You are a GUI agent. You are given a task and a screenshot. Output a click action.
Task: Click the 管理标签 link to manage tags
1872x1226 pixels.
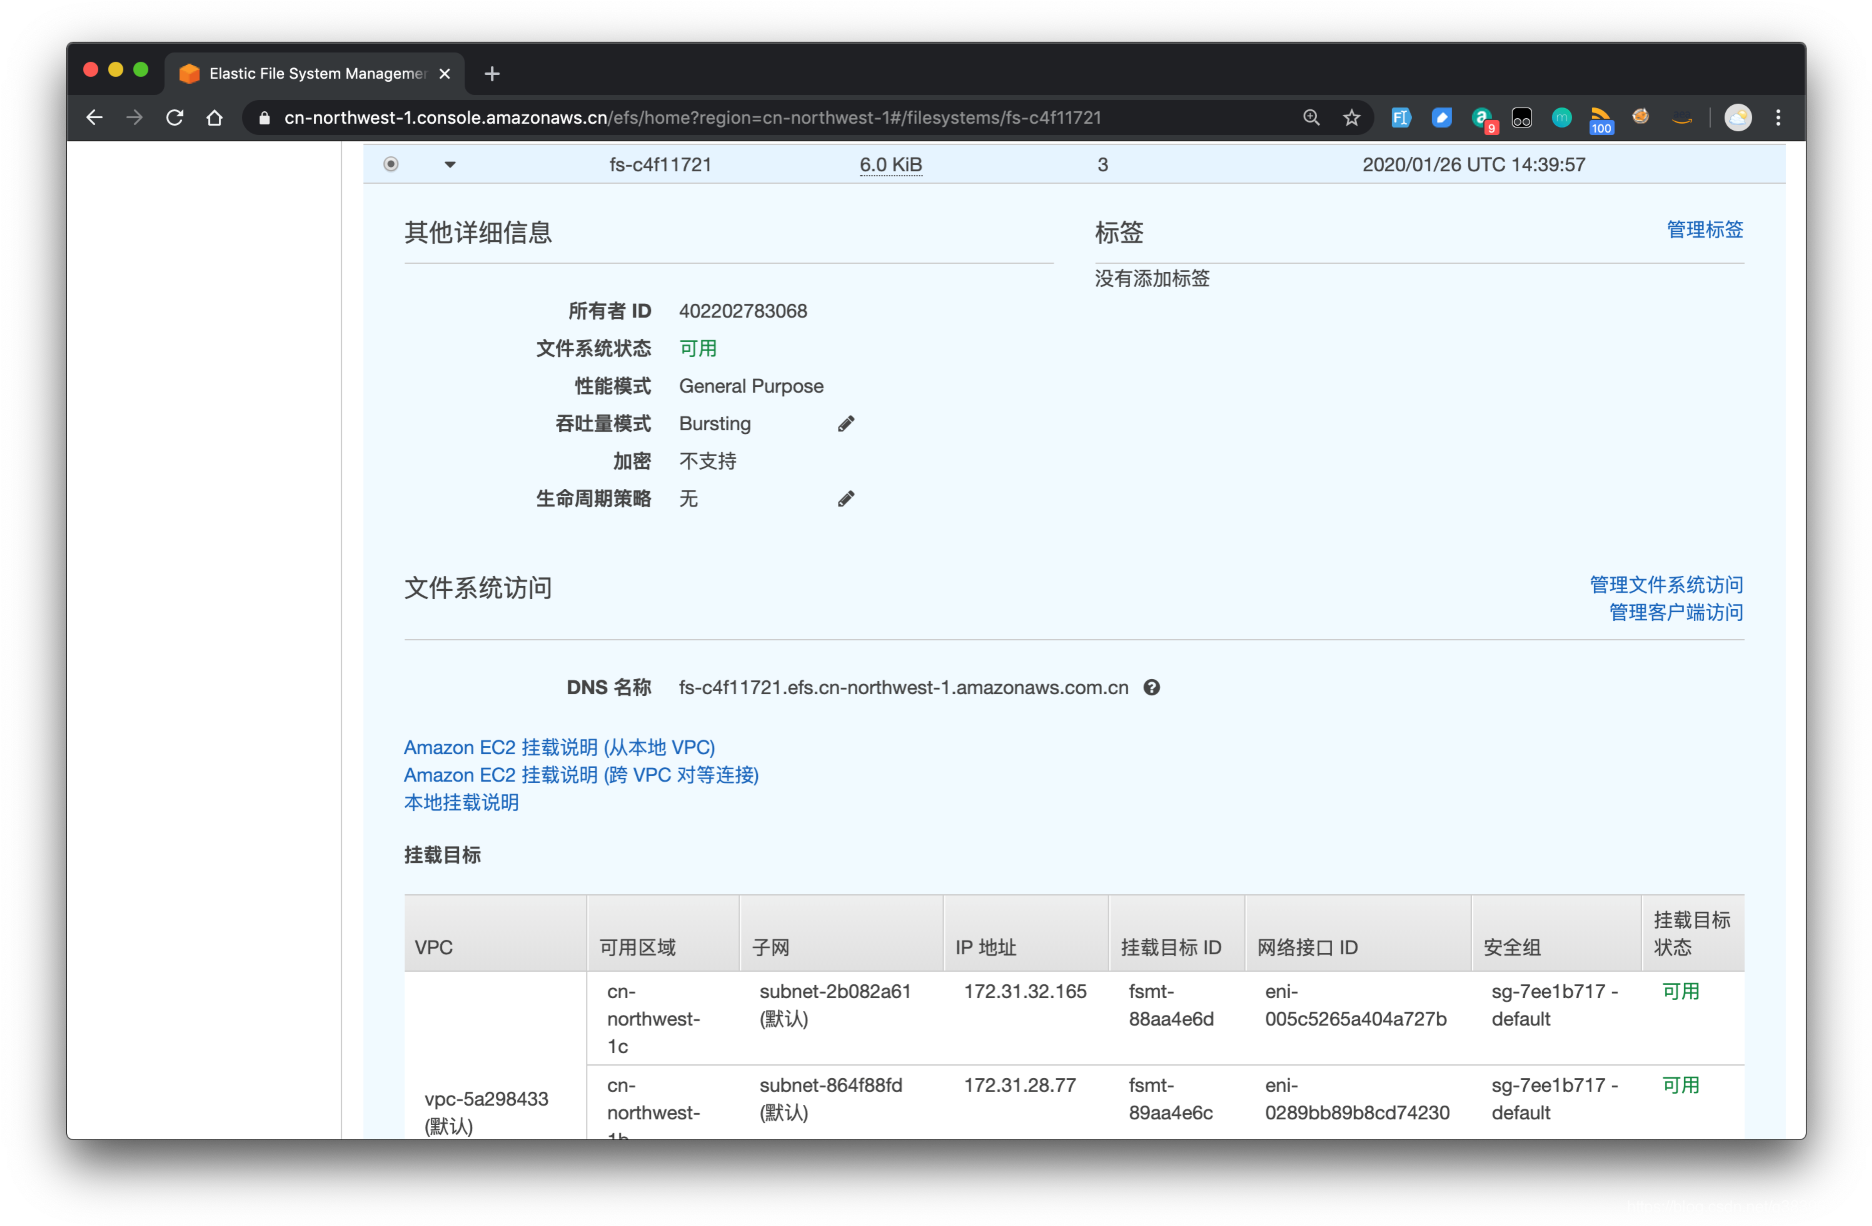(x=1705, y=229)
